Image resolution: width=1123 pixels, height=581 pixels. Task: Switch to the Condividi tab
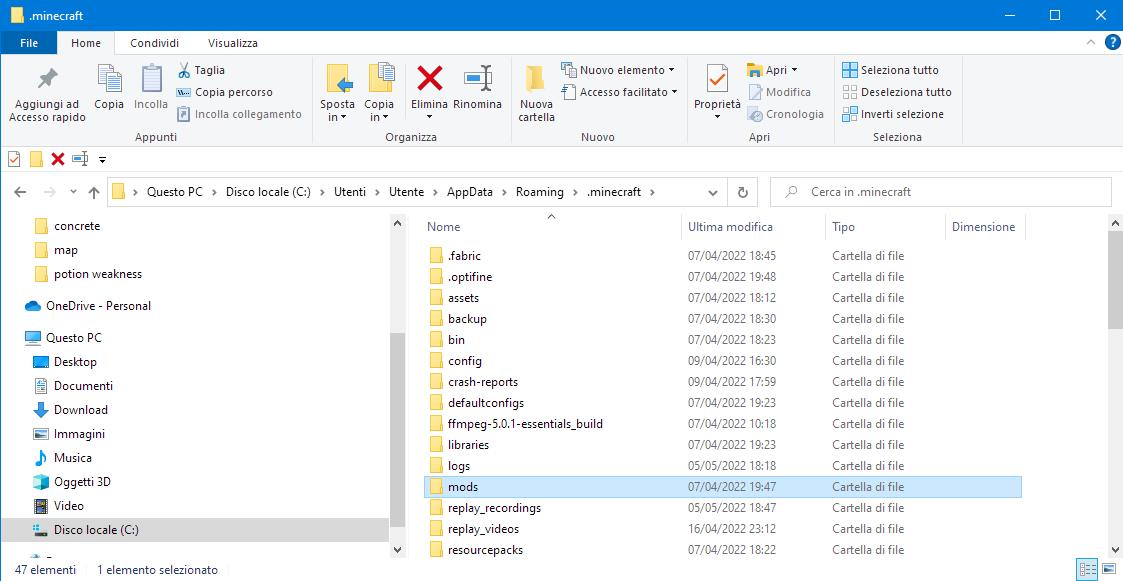pyautogui.click(x=155, y=43)
